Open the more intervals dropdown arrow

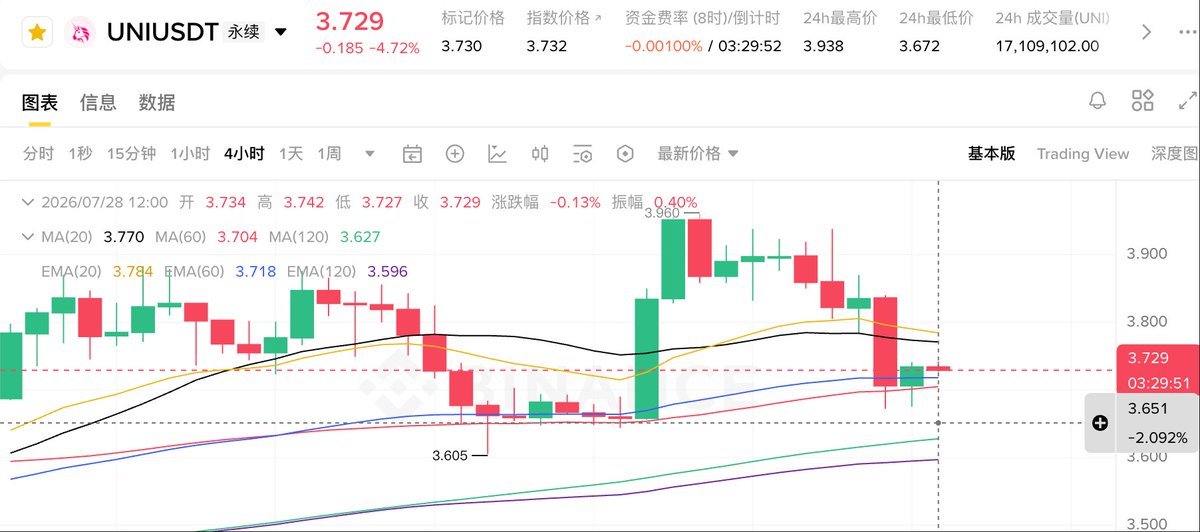[x=370, y=154]
